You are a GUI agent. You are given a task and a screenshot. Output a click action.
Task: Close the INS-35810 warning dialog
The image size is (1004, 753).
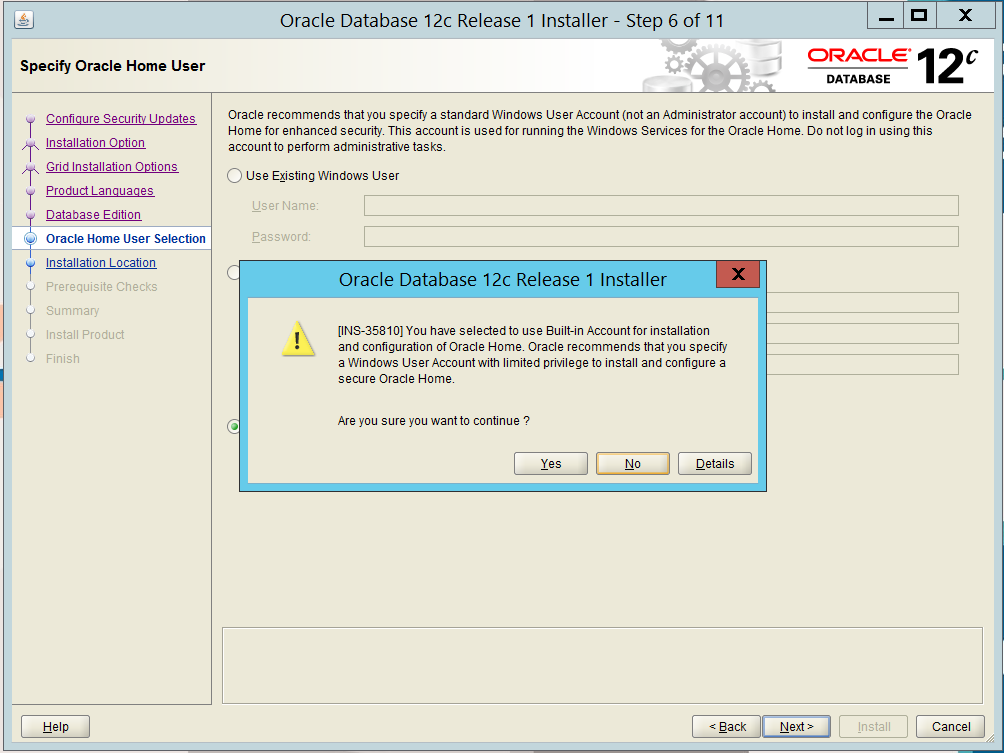pos(737,274)
